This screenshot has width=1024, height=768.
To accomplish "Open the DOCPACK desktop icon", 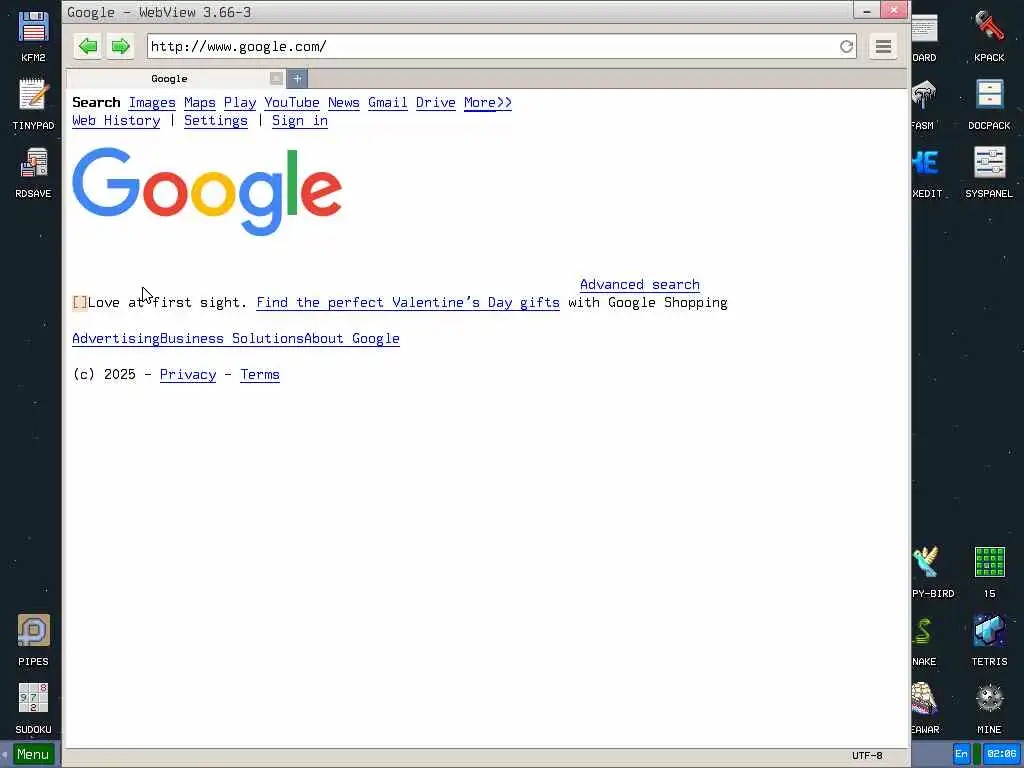I will [x=989, y=104].
